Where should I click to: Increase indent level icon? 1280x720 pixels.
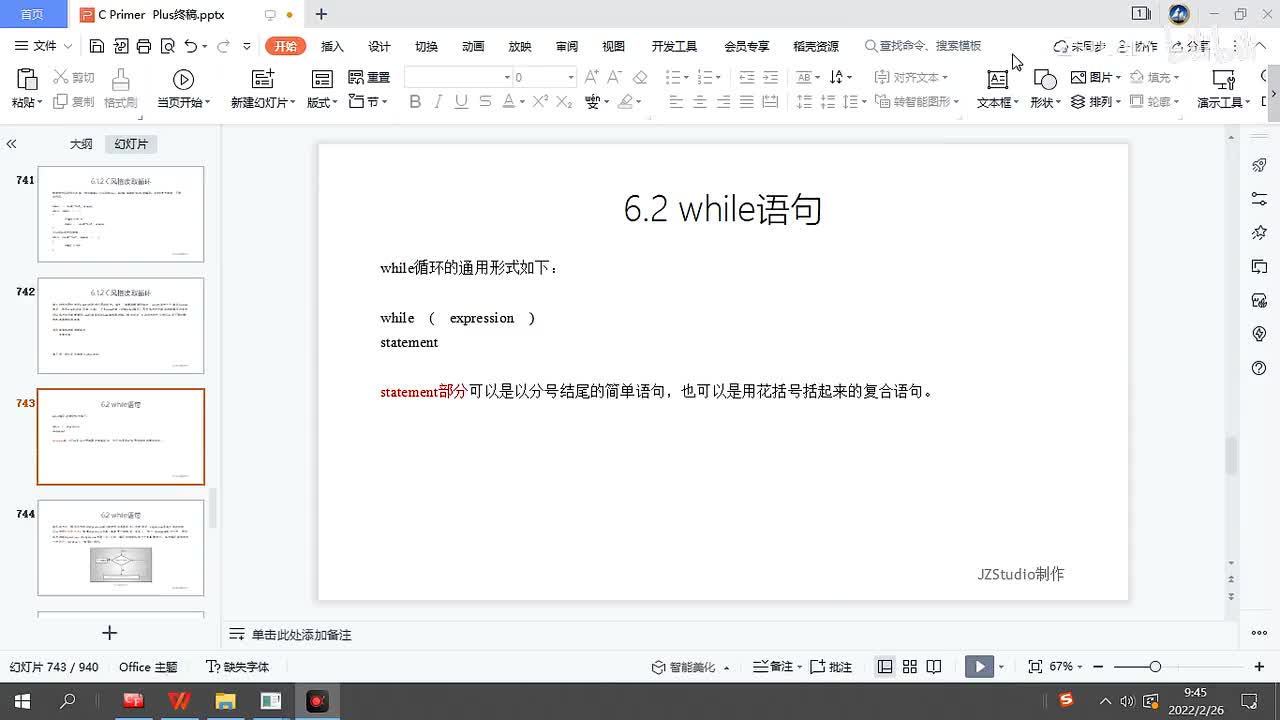pyautogui.click(x=770, y=77)
